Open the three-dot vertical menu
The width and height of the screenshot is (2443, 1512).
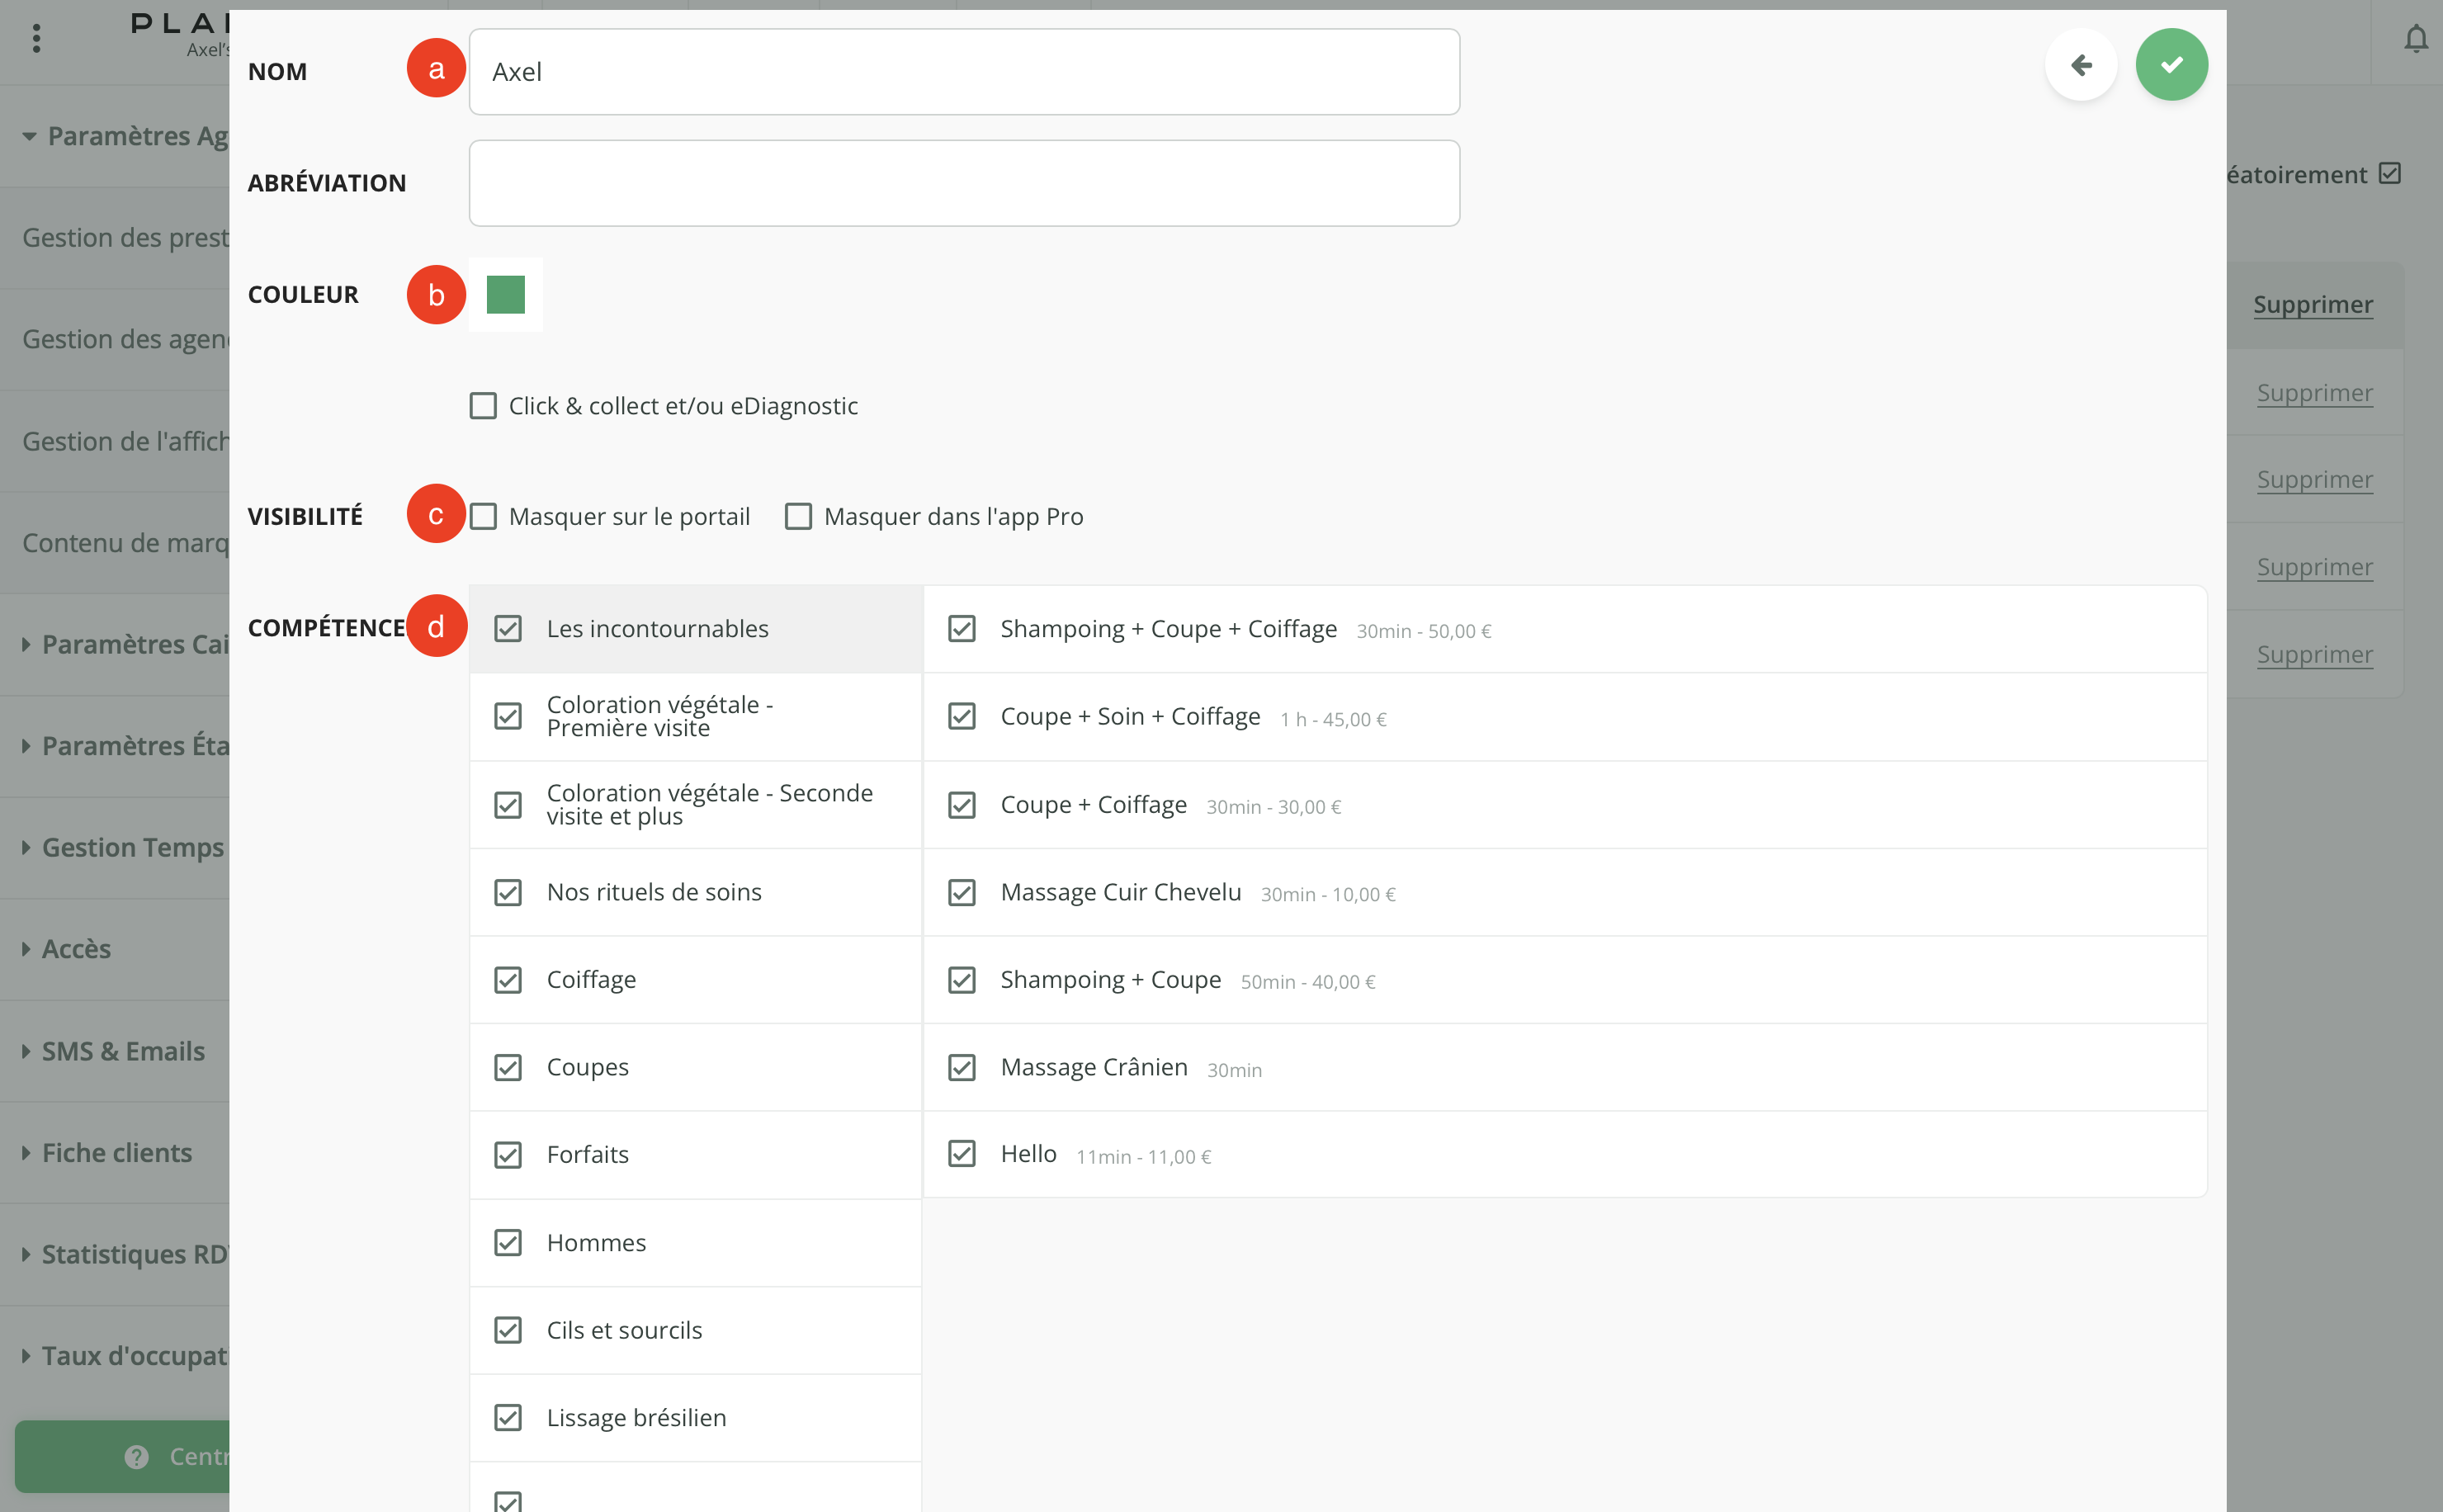(37, 39)
